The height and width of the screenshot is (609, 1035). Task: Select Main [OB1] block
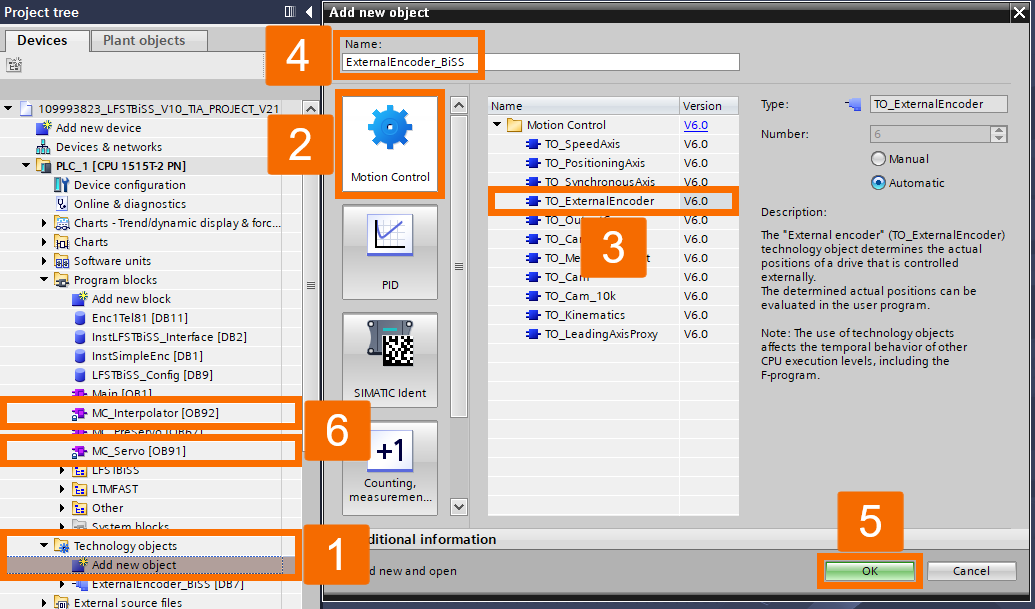121,394
